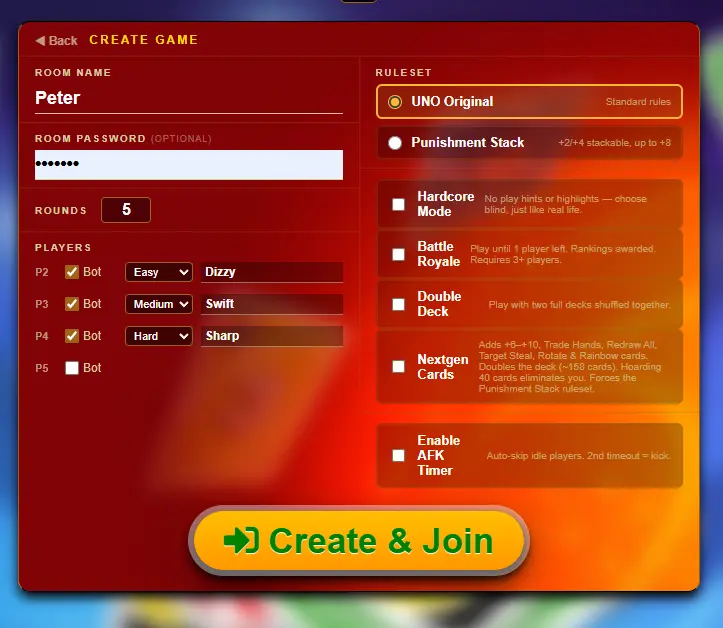Click the enter-door icon on Create & Join
Screen dimensions: 723x628
coord(241,540)
